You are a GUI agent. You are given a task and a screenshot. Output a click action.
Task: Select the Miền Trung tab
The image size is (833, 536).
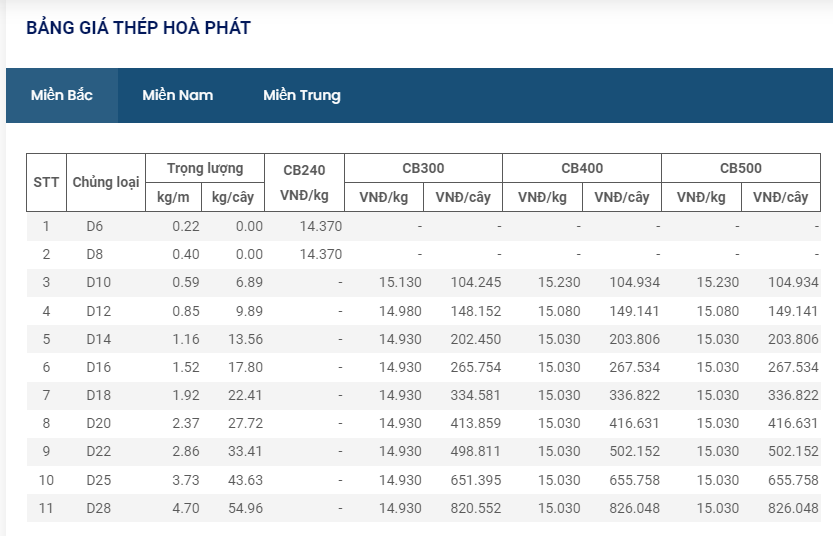click(x=301, y=95)
